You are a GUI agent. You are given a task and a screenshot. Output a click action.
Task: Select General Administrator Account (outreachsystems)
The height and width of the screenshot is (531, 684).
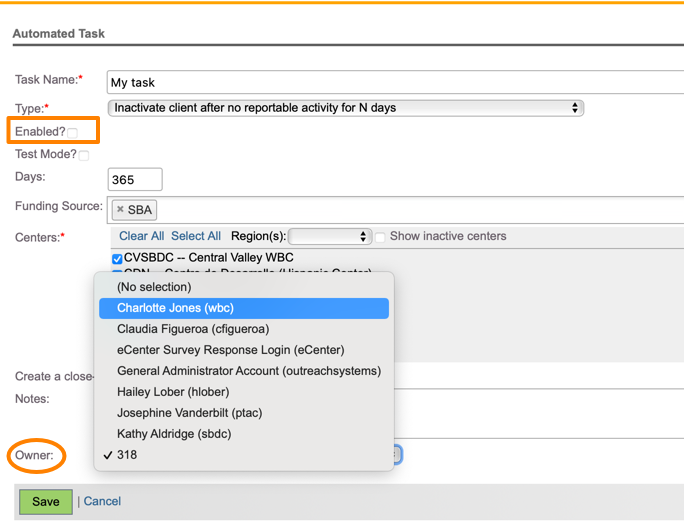point(248,371)
